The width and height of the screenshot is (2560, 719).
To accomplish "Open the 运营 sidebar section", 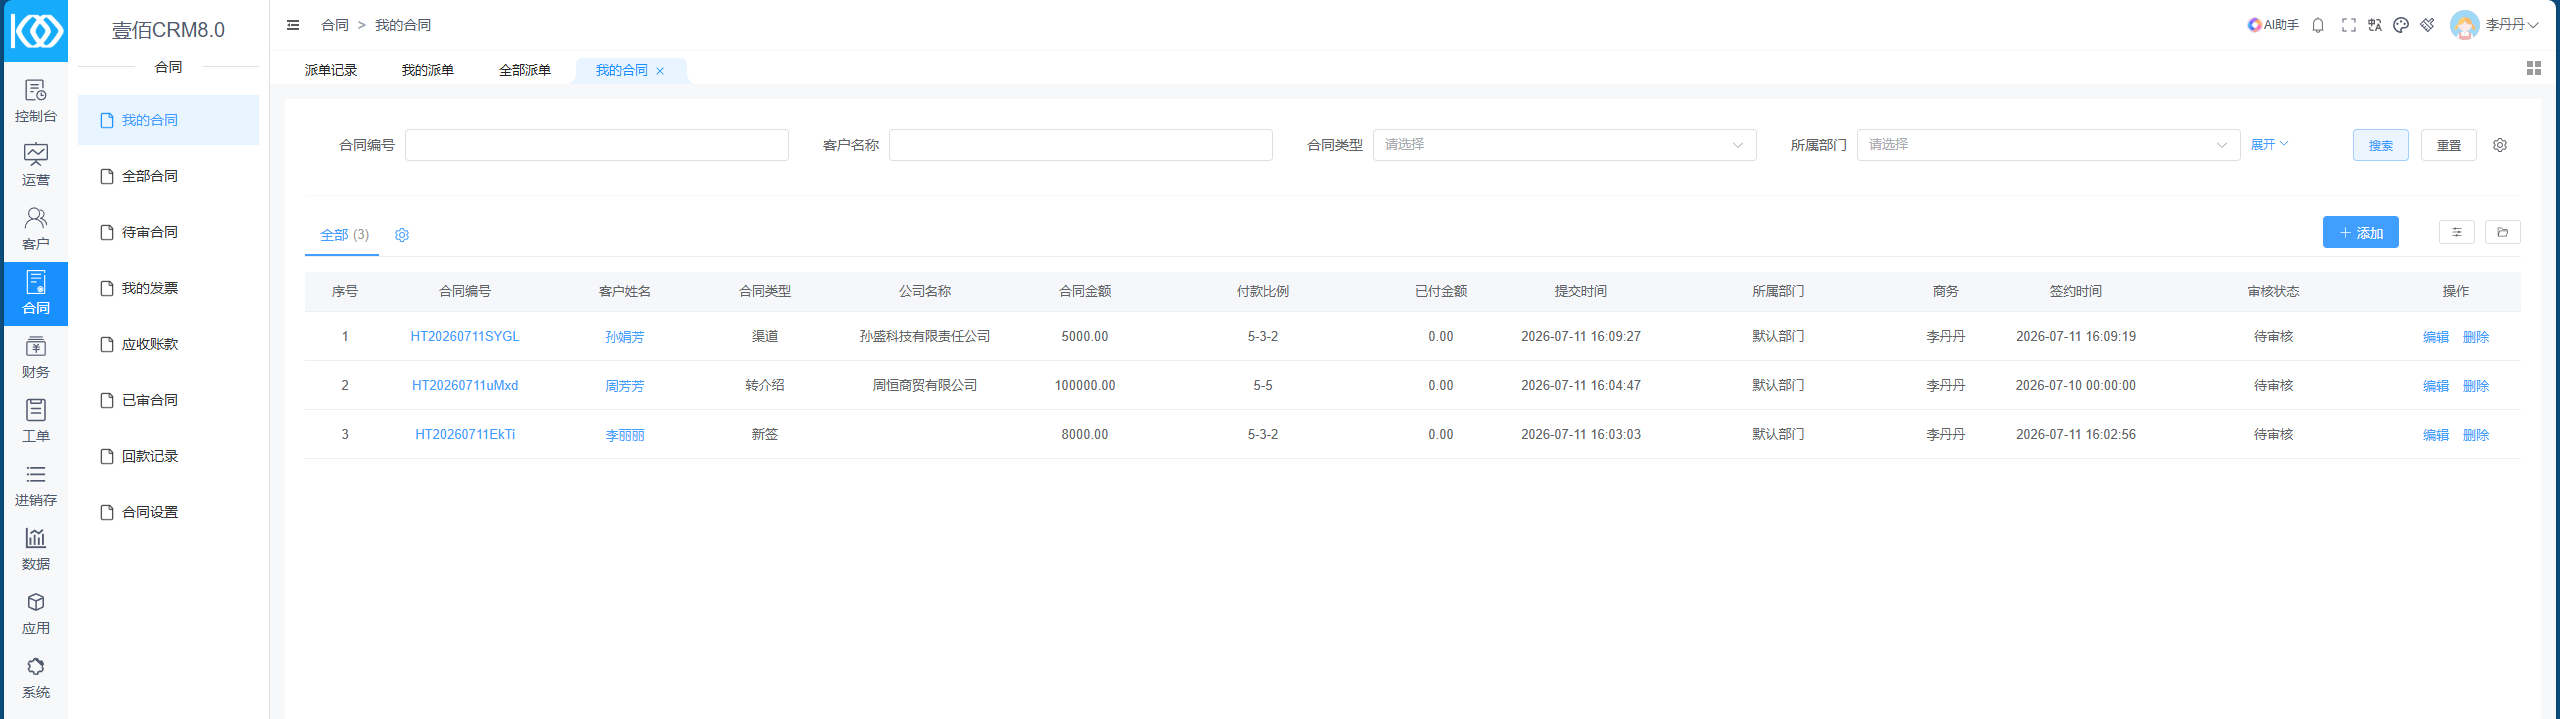I will click(36, 166).
